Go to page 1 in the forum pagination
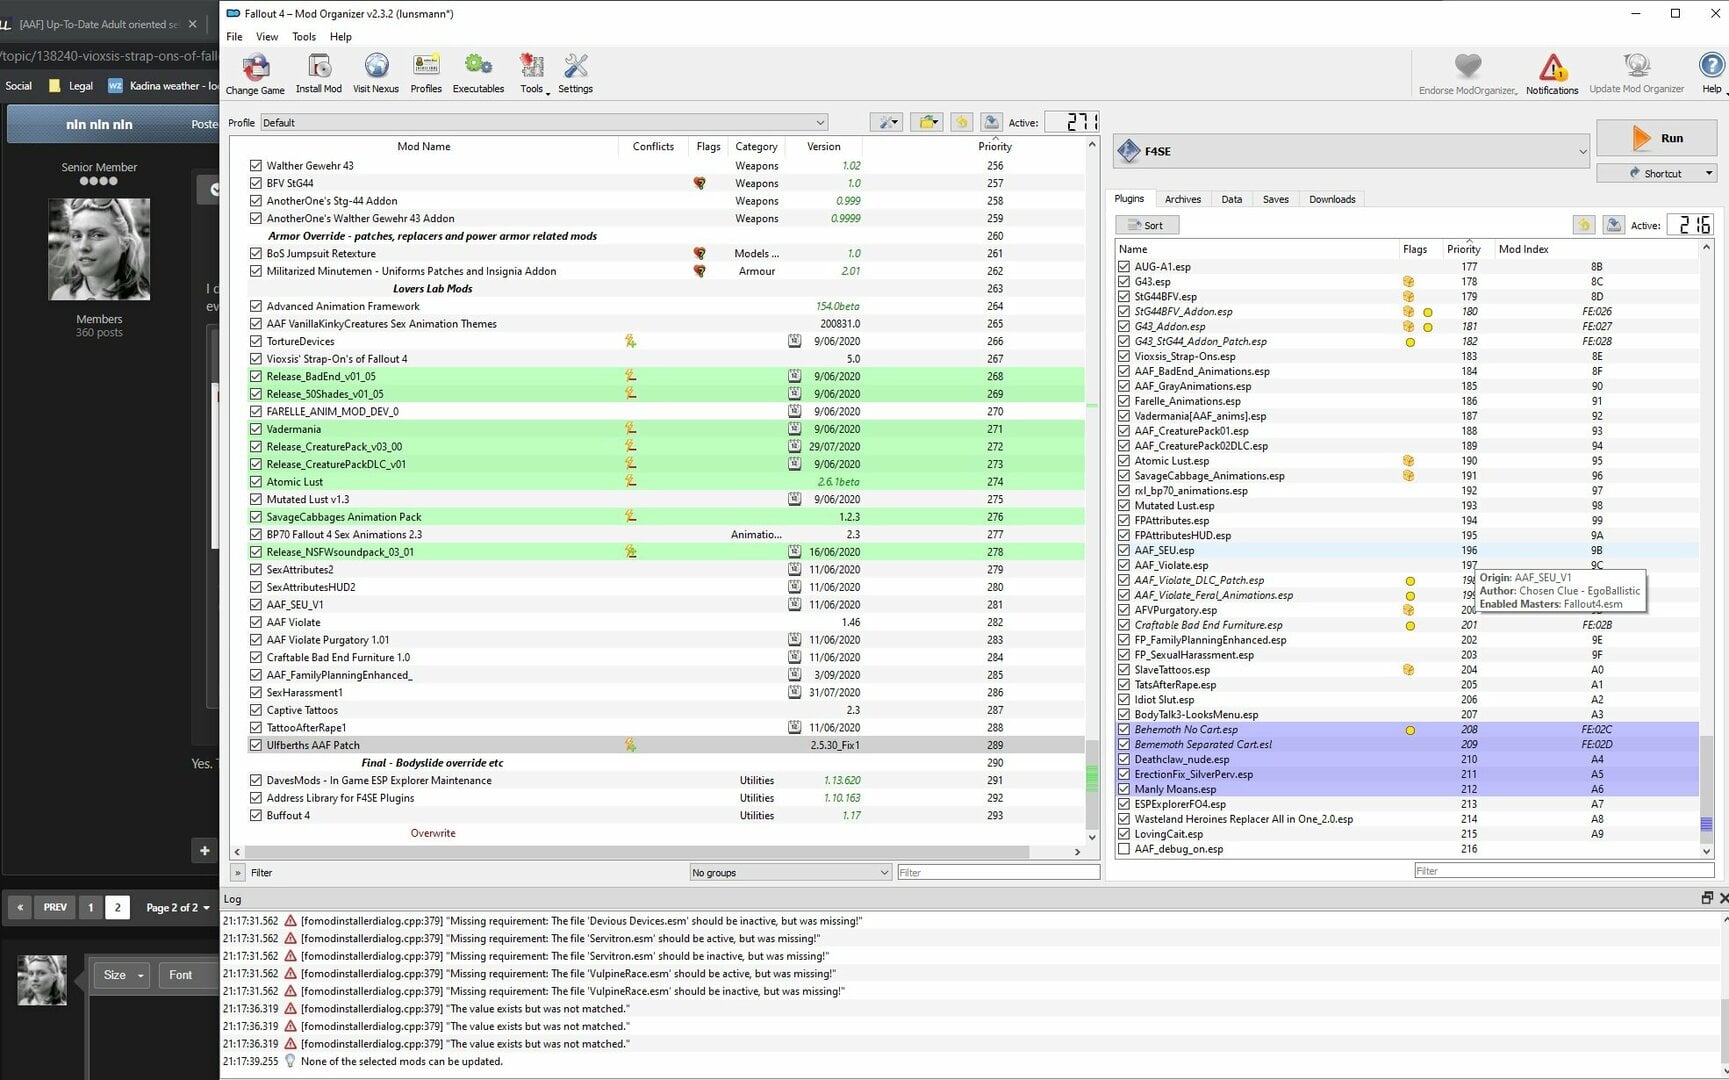This screenshot has width=1729, height=1080. tap(90, 907)
